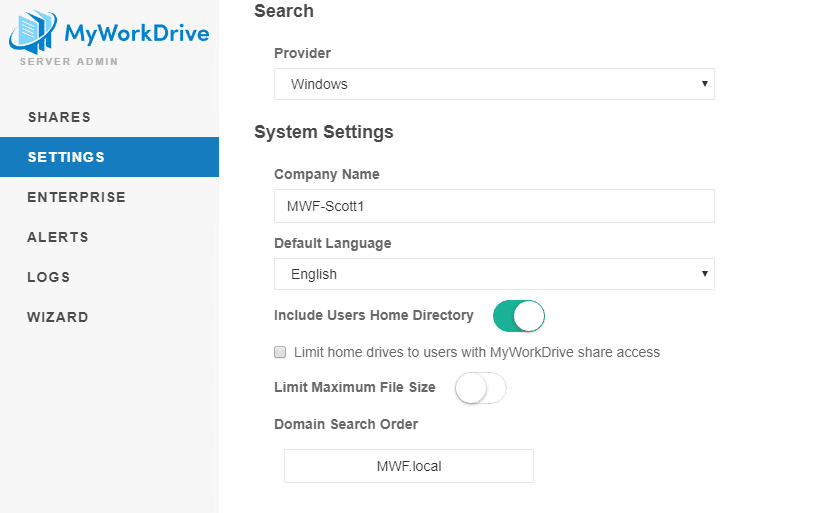Open the Search Provider dropdown showing Windows
This screenshot has height=513, width=831.
tap(494, 84)
